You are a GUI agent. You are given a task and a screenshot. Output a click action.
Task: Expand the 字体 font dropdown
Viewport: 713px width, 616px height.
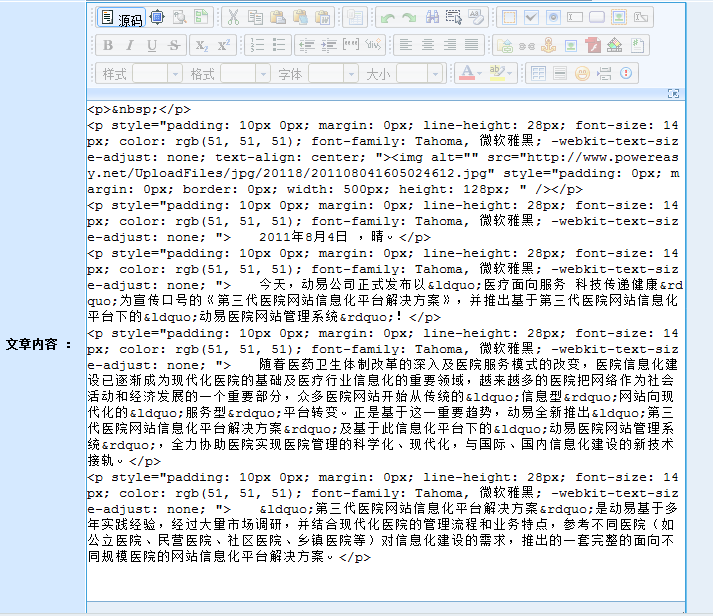(333, 74)
